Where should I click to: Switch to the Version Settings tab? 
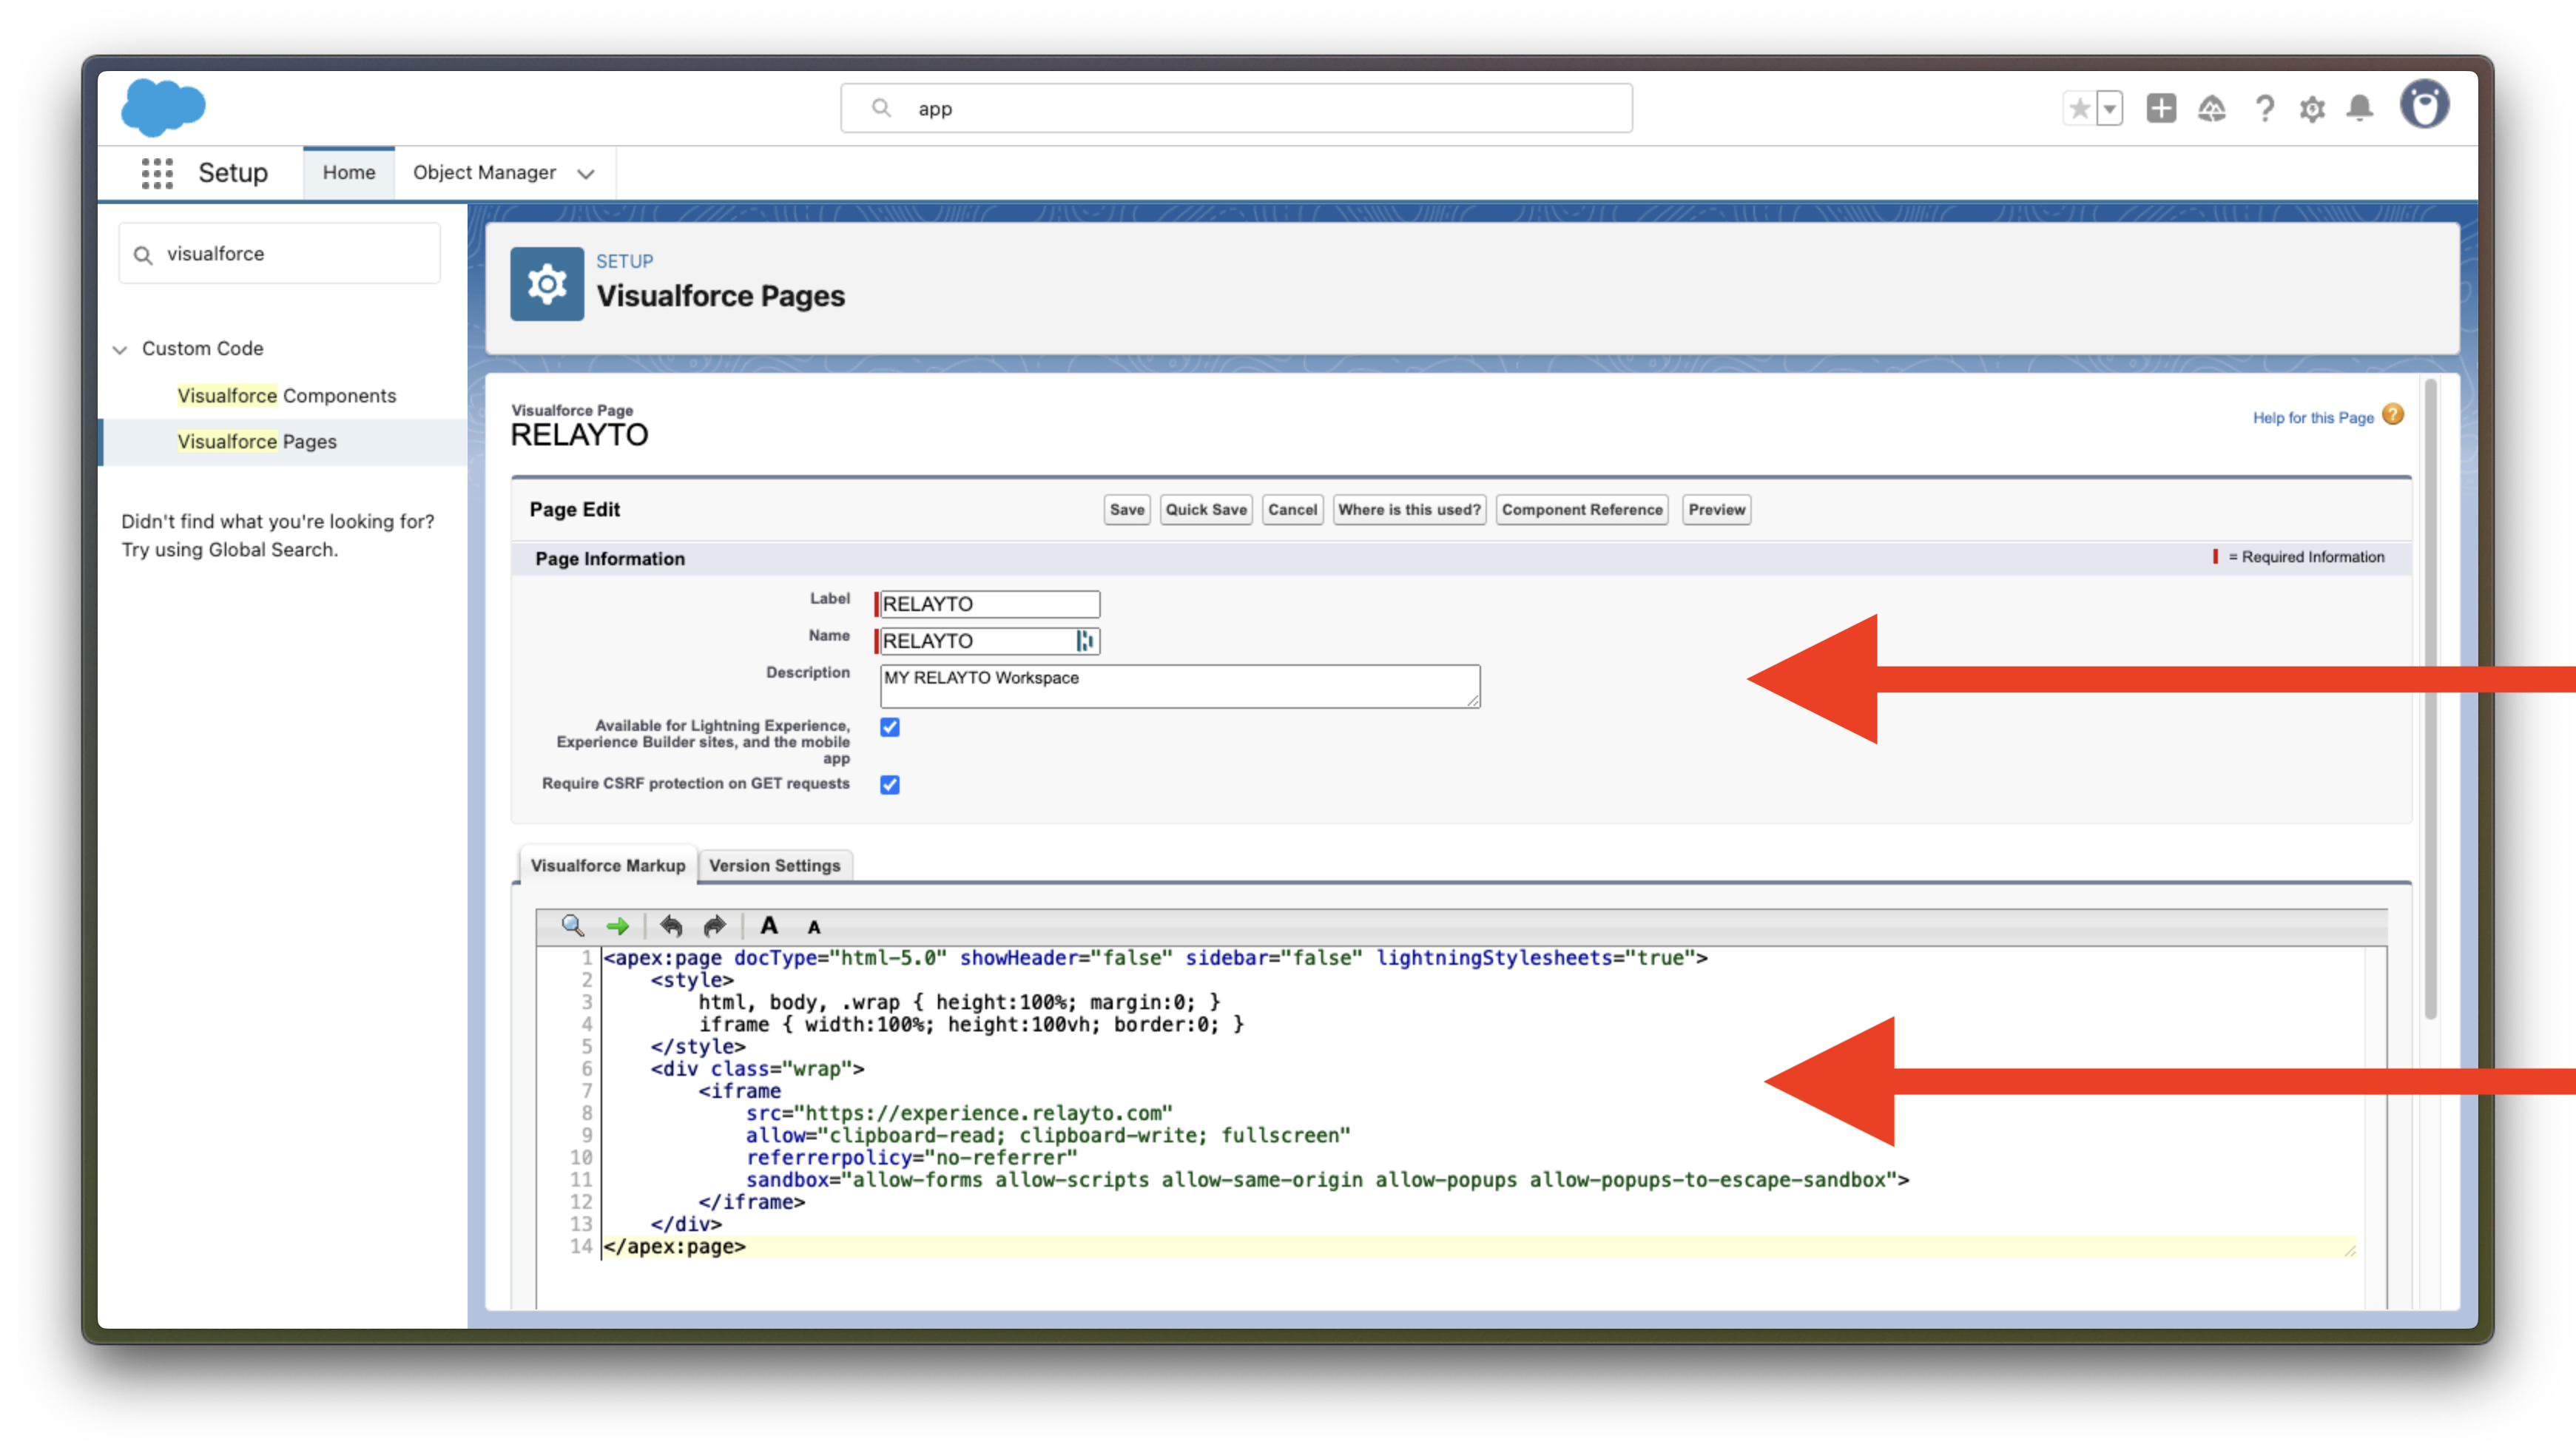tap(774, 865)
